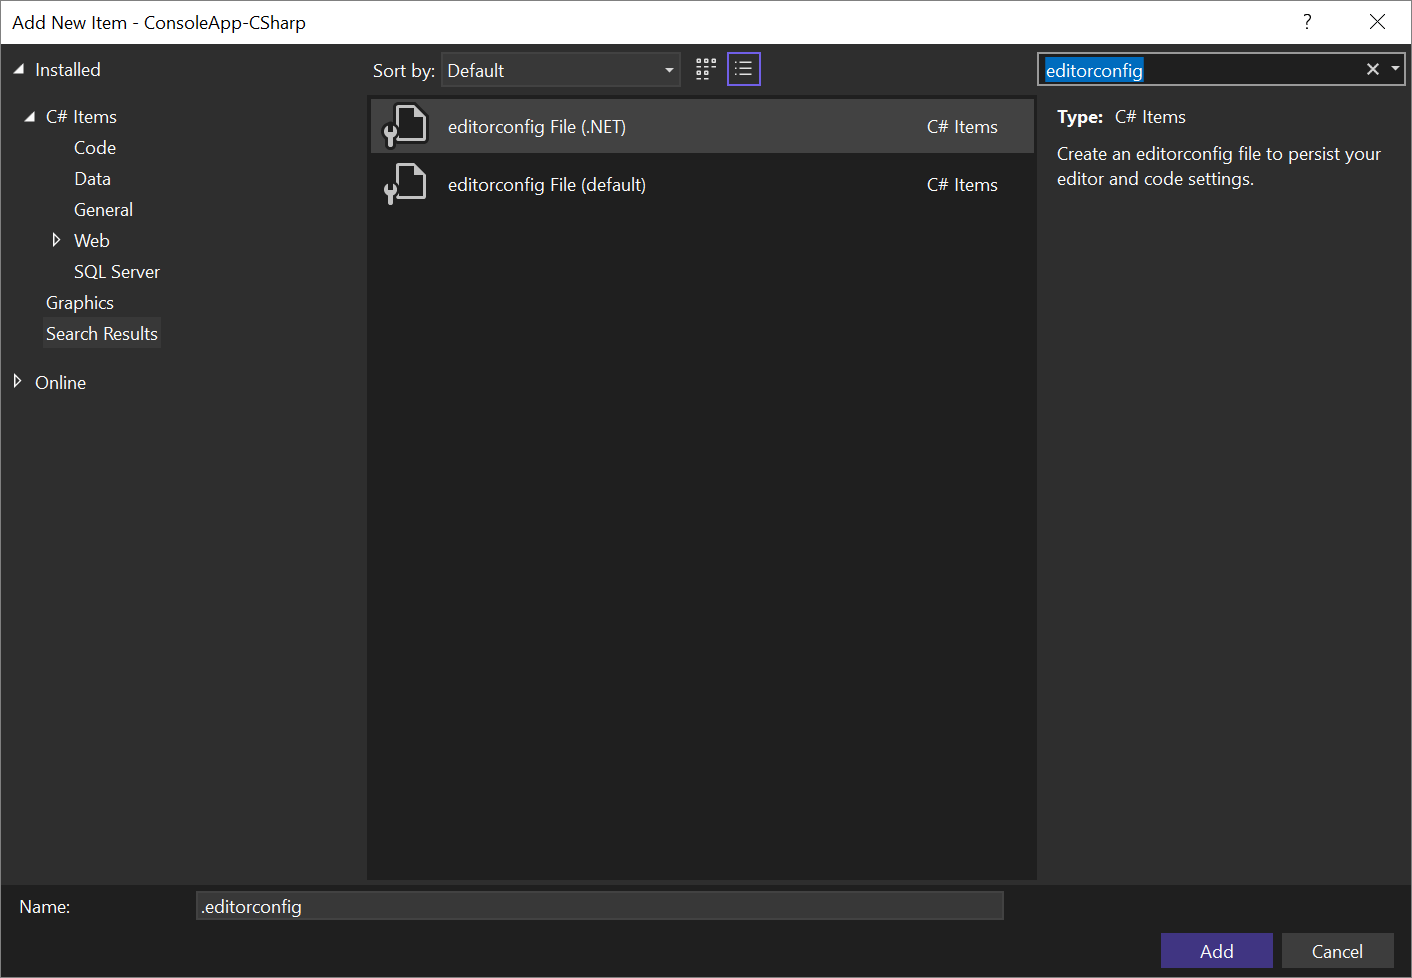Select the Online heading

[x=60, y=383]
